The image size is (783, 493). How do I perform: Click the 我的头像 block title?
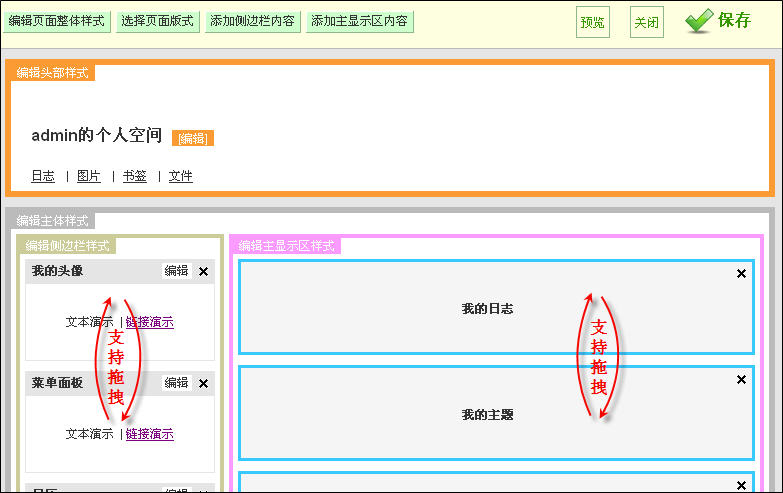coord(57,271)
